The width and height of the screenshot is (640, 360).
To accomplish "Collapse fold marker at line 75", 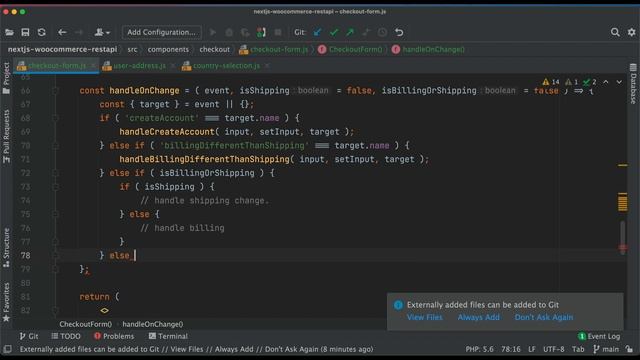I will pyautogui.click(x=55, y=214).
